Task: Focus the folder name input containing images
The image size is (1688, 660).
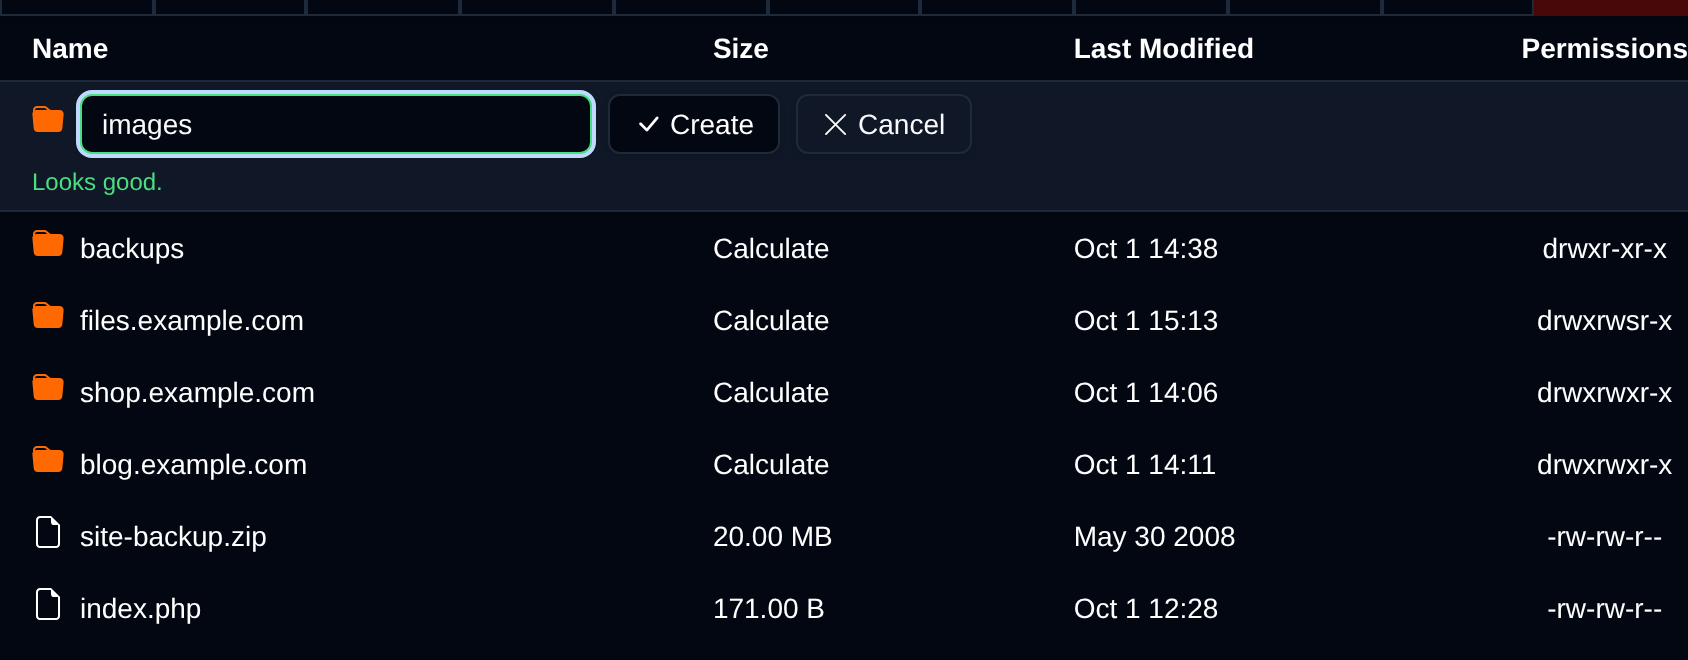Action: 336,124
